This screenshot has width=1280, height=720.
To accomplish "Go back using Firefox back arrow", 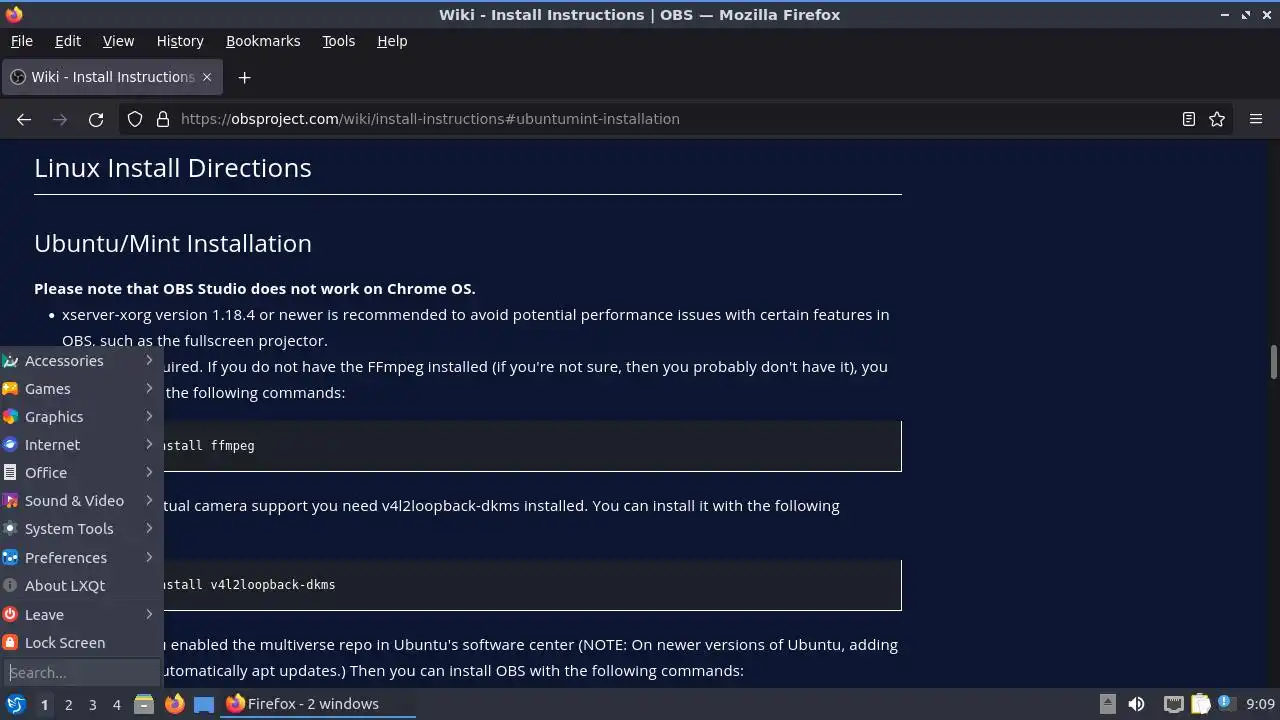I will click(24, 119).
